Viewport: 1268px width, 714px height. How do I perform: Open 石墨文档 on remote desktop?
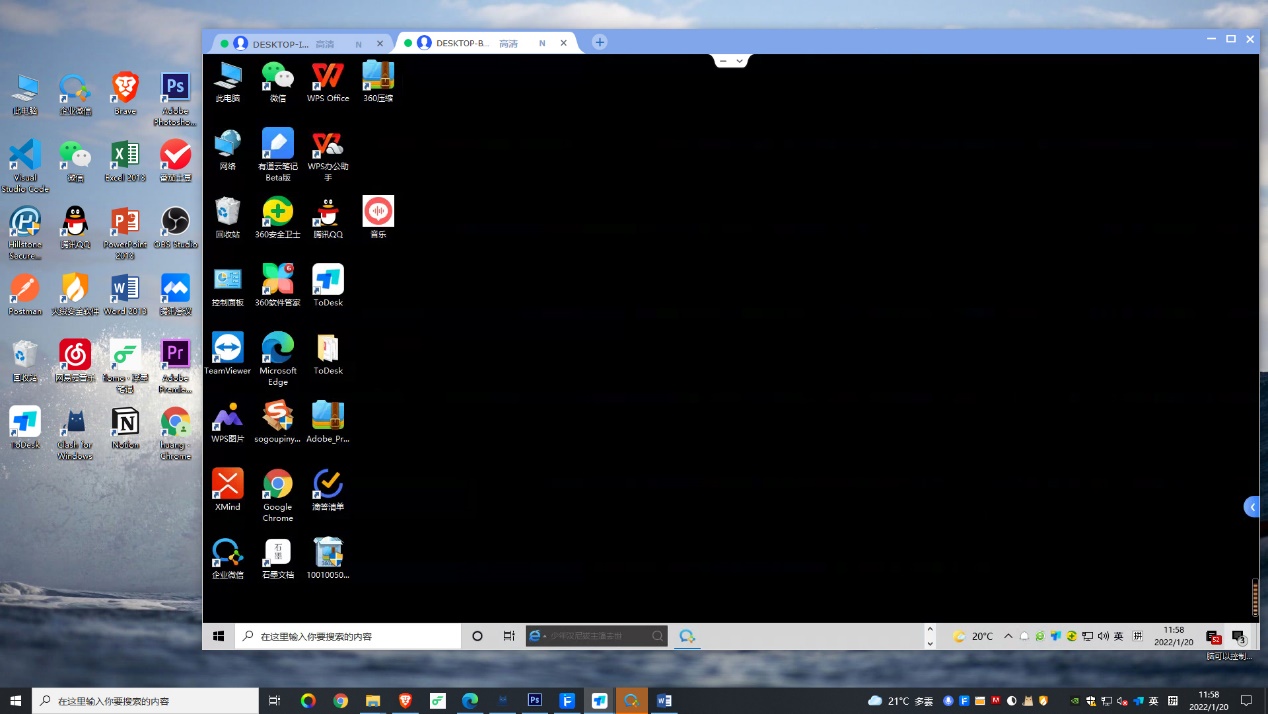[x=278, y=559]
